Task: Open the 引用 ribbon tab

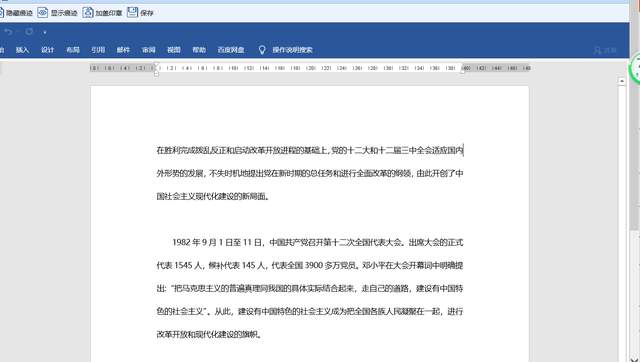Action: pyautogui.click(x=98, y=50)
